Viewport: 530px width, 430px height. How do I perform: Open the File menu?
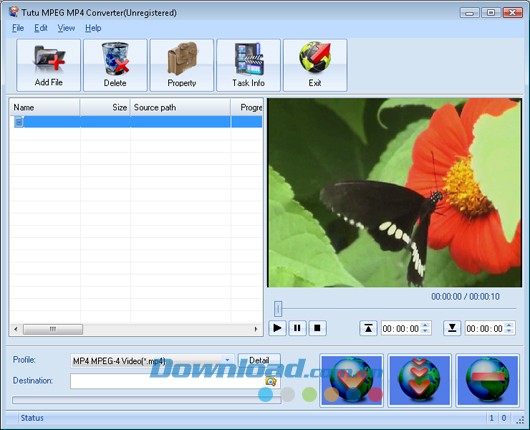tap(18, 28)
